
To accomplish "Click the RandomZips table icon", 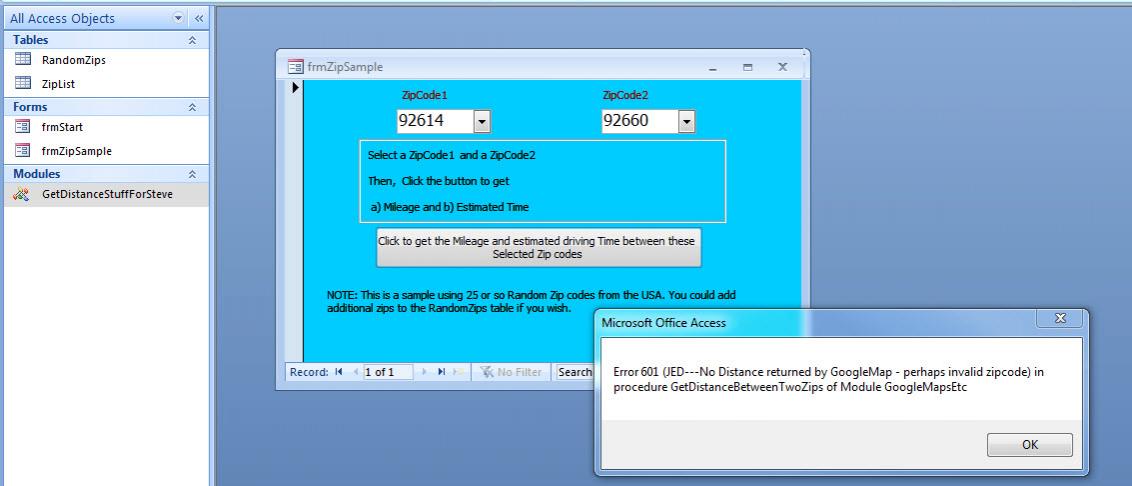I will 23,60.
